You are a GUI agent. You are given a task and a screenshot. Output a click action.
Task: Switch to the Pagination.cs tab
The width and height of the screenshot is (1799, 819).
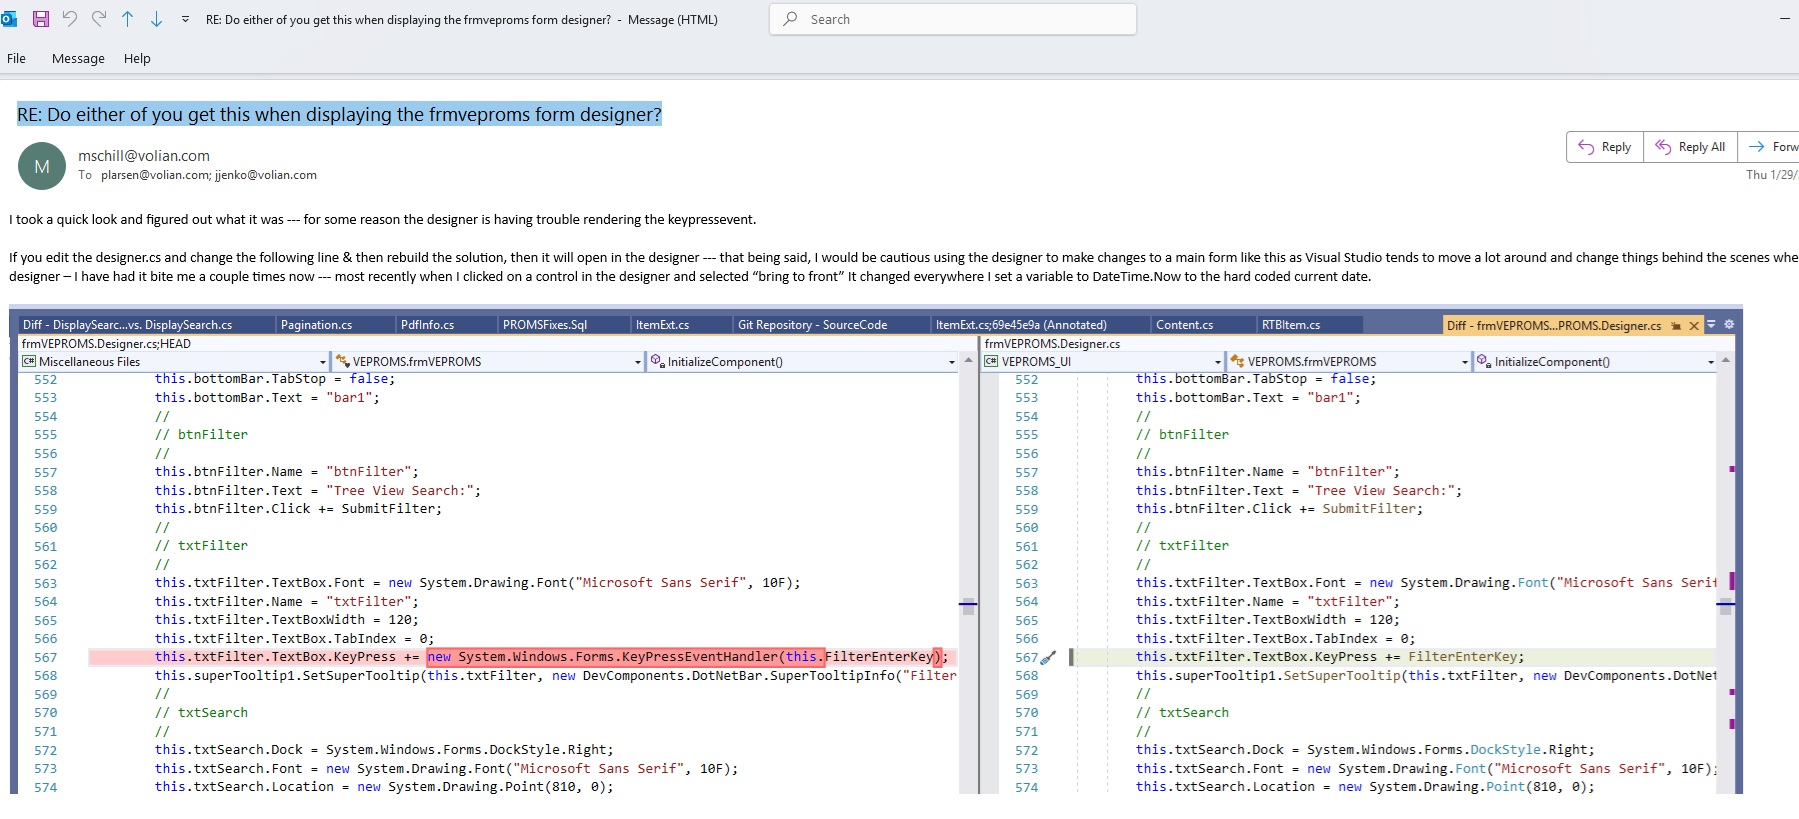[x=316, y=325]
